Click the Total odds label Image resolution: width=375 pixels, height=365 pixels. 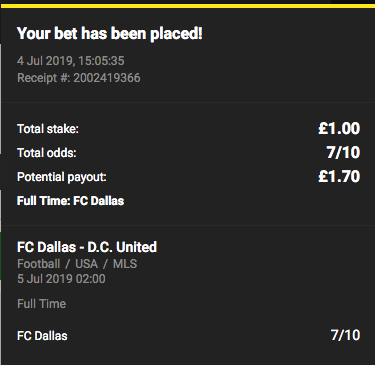click(47, 153)
